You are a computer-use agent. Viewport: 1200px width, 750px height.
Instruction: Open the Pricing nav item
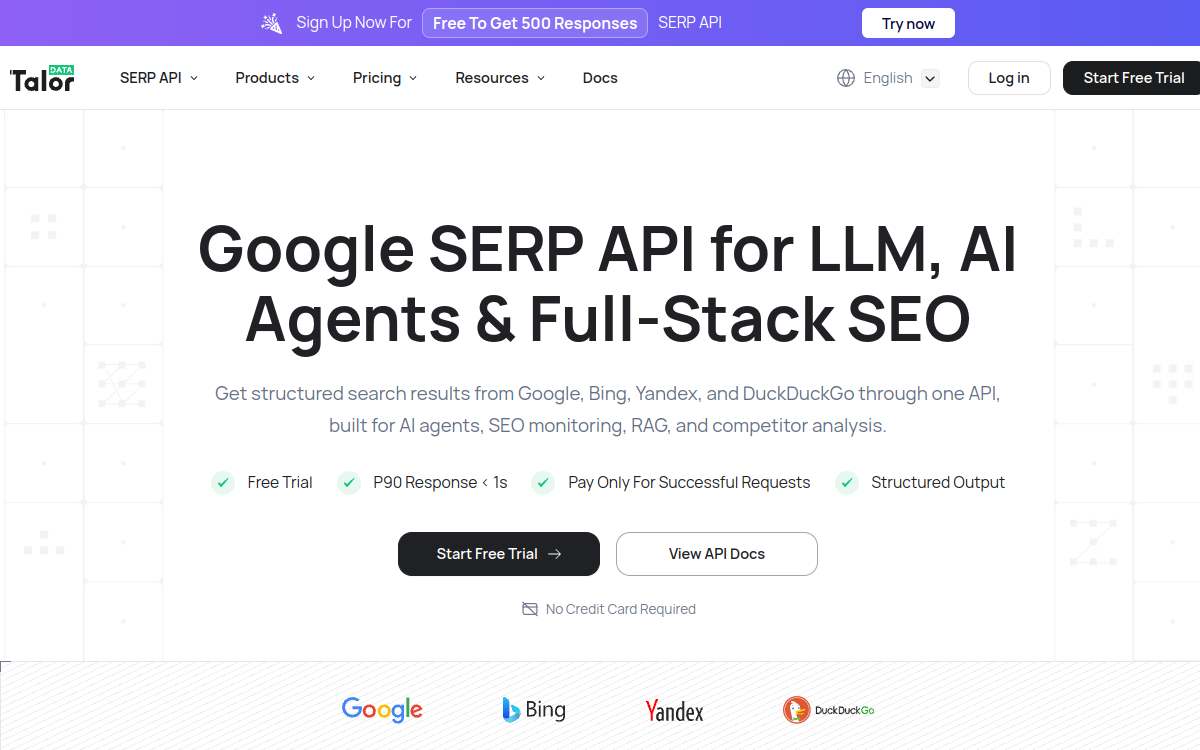385,78
